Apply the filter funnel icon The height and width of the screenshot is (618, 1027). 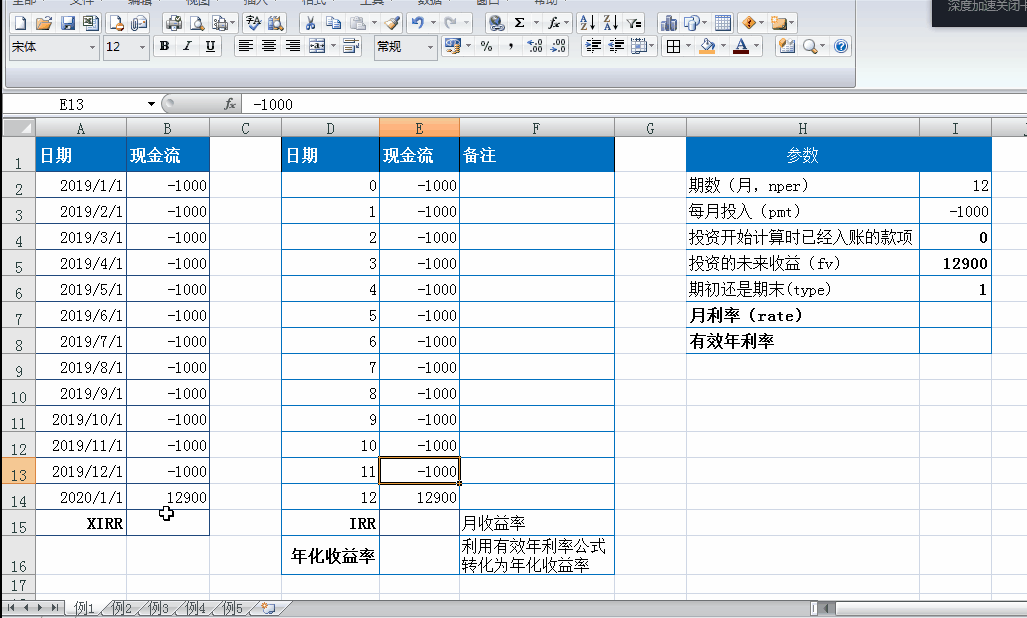click(x=633, y=24)
